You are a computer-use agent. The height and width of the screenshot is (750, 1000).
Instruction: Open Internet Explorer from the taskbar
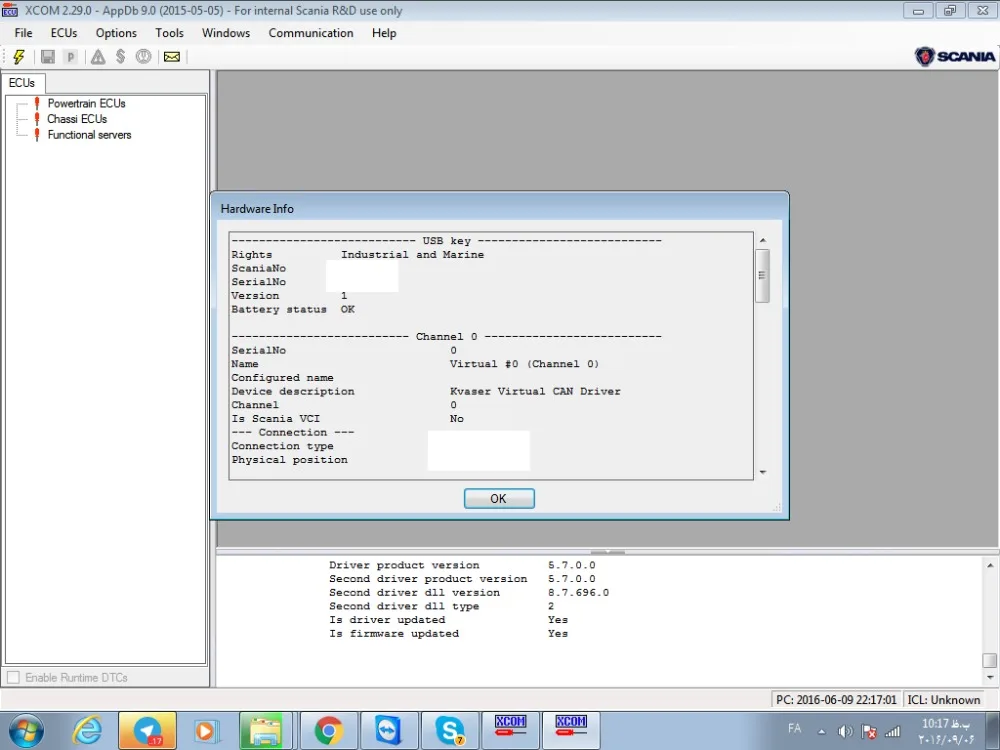[x=86, y=731]
